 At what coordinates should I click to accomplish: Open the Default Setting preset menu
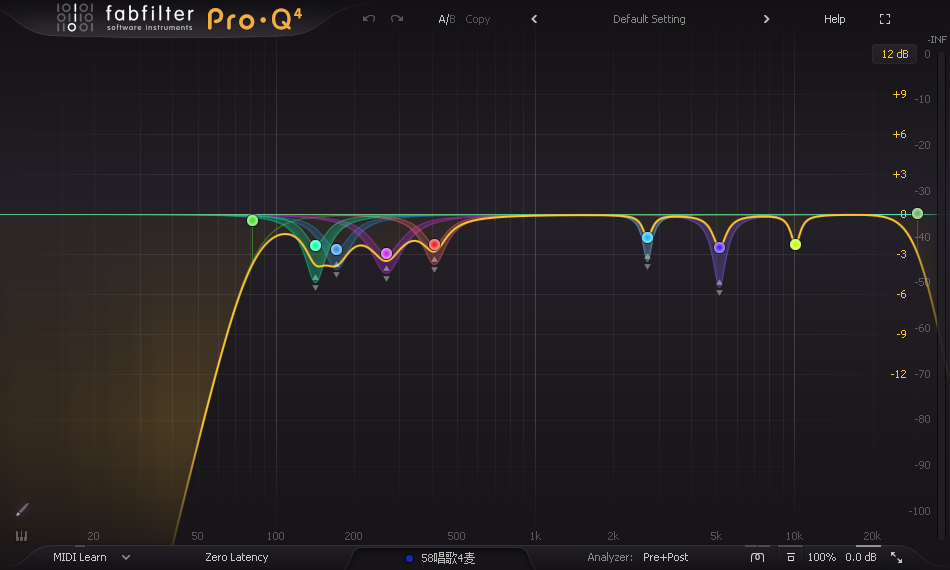click(649, 19)
